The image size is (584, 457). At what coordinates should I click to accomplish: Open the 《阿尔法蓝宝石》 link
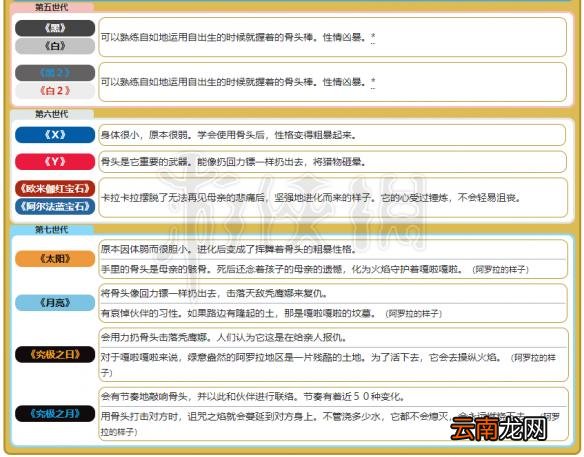(55, 206)
